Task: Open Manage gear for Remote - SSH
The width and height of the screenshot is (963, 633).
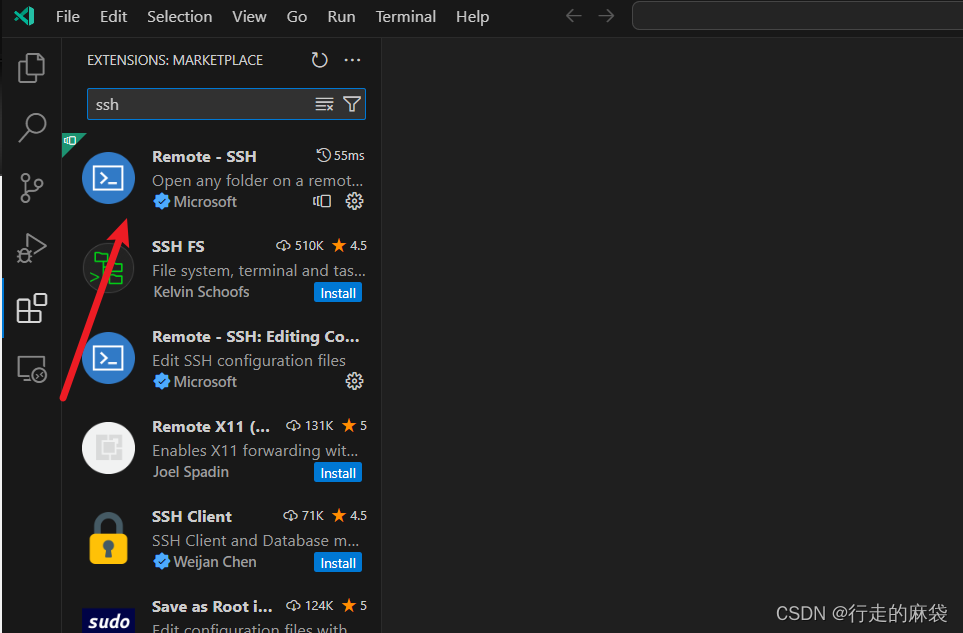Action: coord(354,201)
